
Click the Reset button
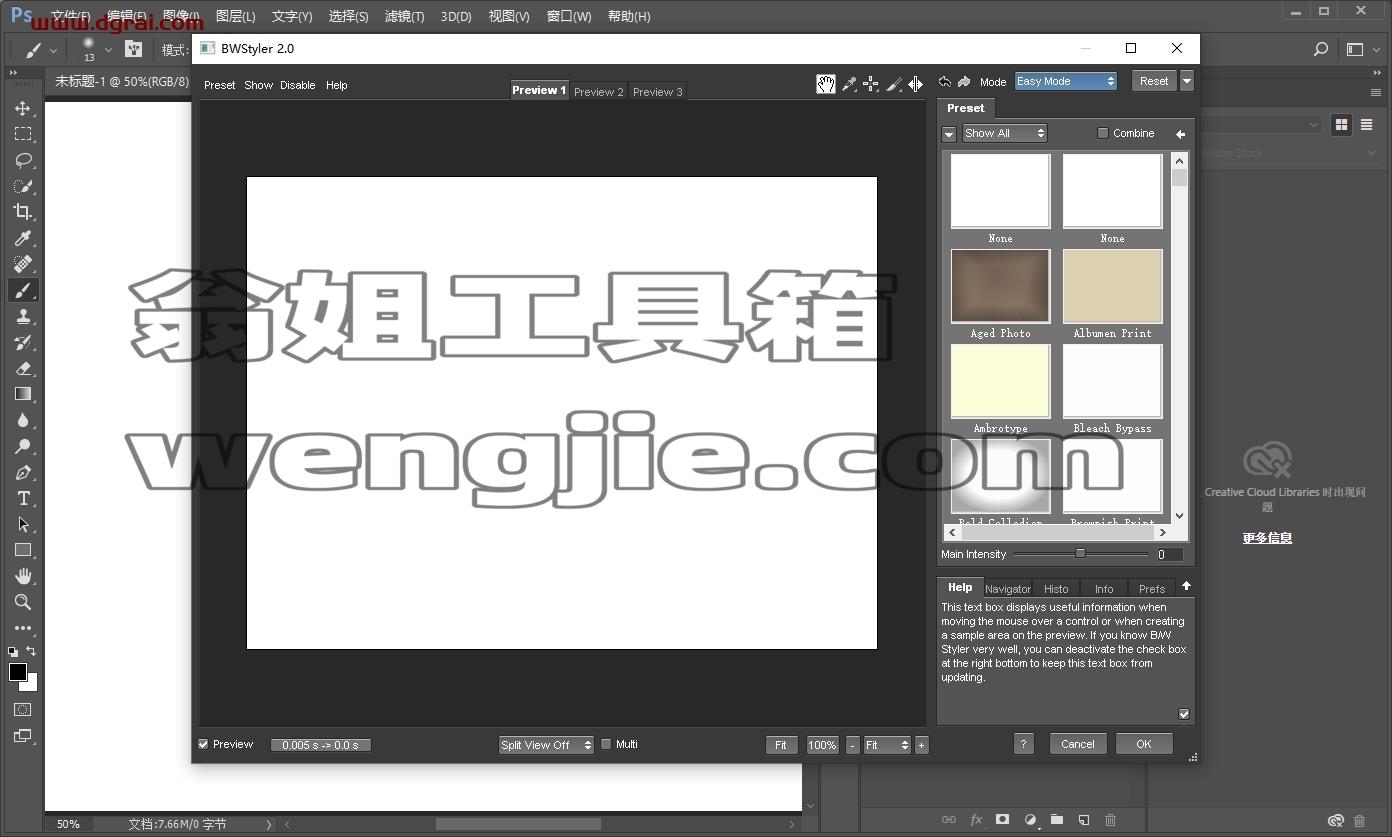pos(1154,81)
